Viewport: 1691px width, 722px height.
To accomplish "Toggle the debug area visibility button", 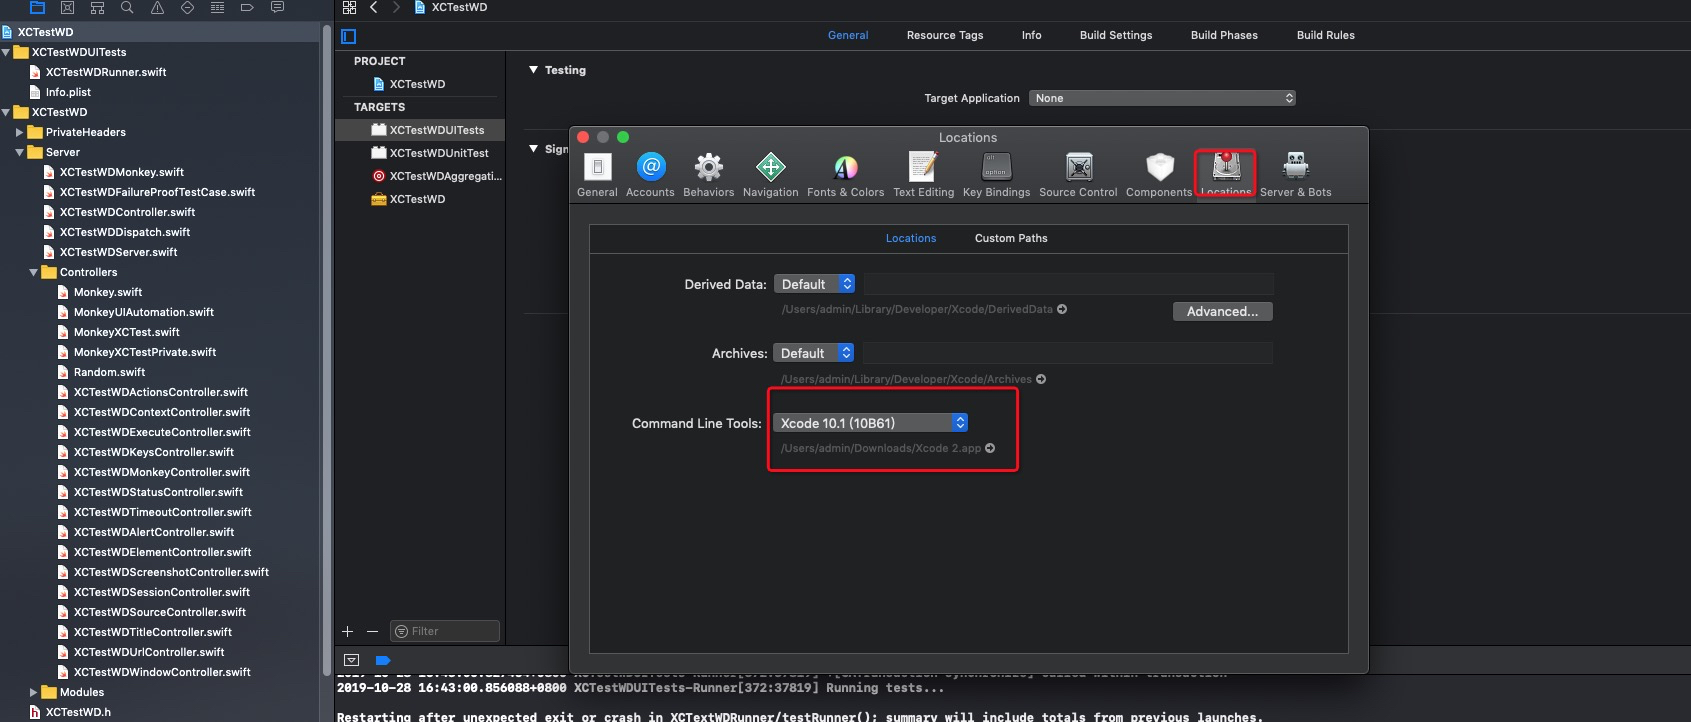I will coord(351,660).
